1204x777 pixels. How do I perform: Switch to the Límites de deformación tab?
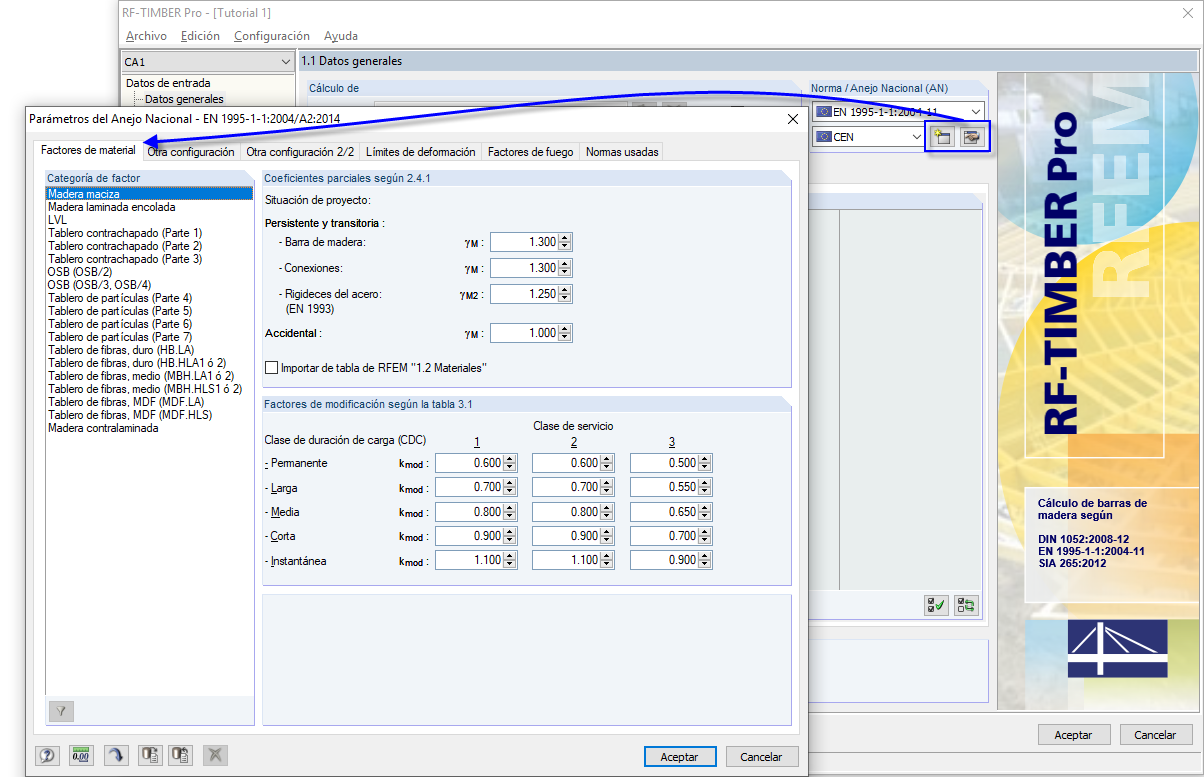click(x=421, y=152)
